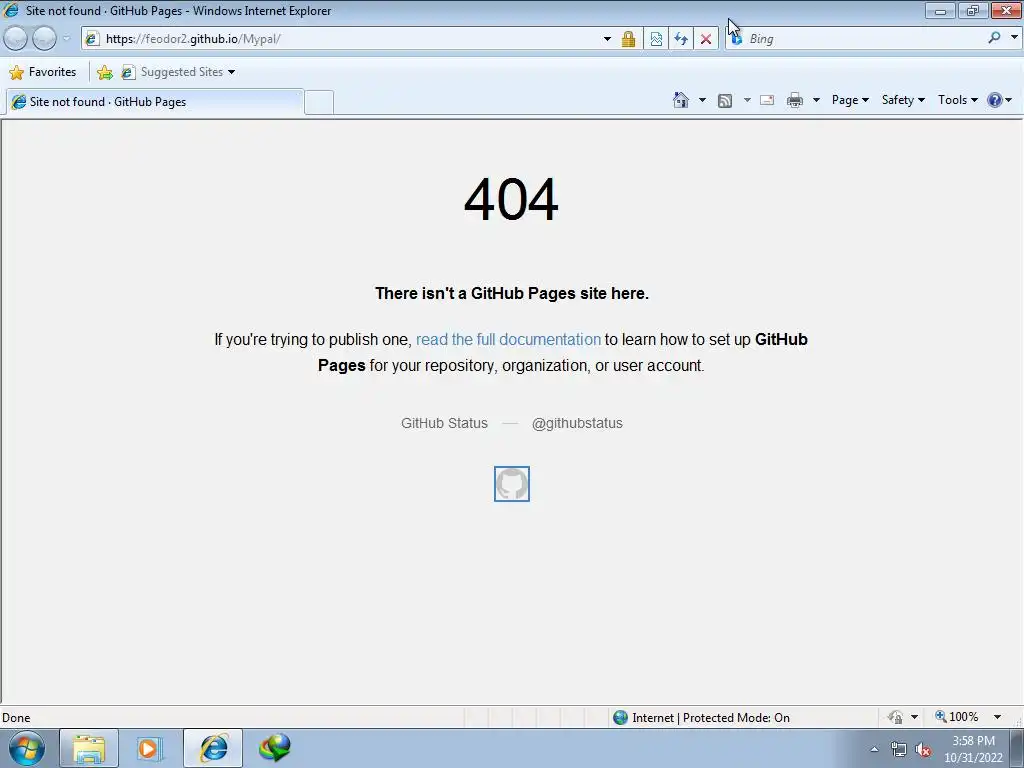The height and width of the screenshot is (768, 1024).
Task: Click the RSS Feeds icon
Action: tap(725, 100)
